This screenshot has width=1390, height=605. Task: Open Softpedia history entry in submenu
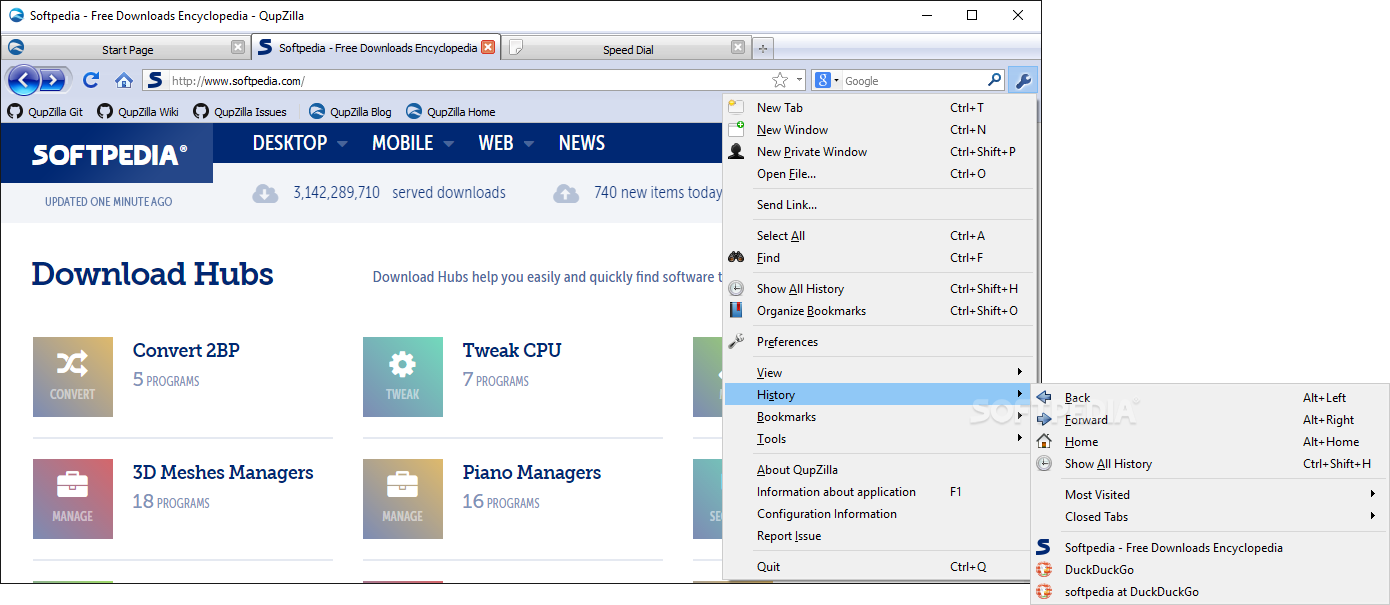pos(1209,548)
